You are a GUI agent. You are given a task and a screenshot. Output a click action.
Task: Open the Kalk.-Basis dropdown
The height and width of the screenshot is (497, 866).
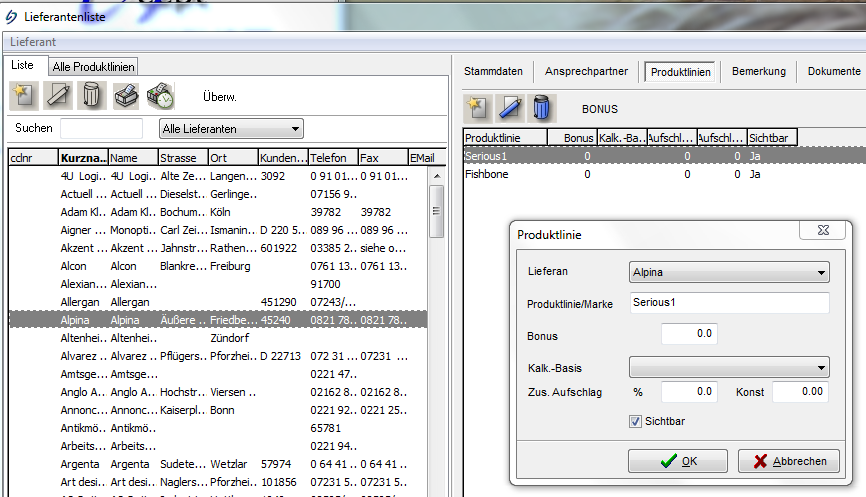tap(729, 366)
